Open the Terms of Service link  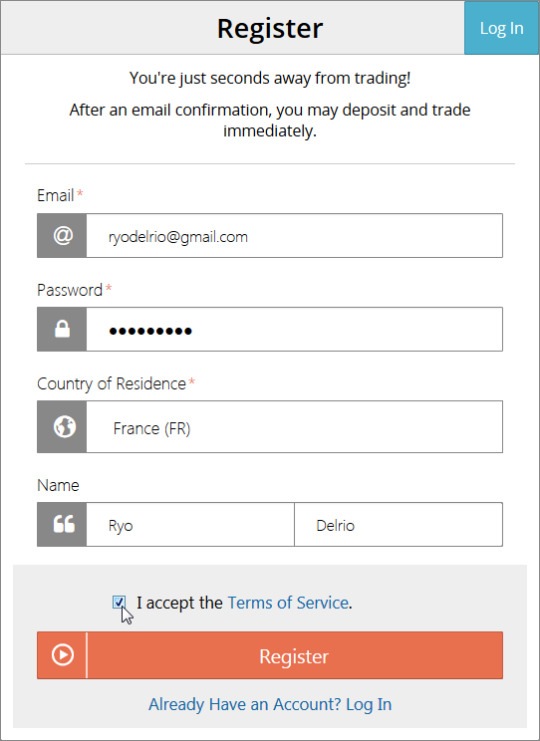288,603
